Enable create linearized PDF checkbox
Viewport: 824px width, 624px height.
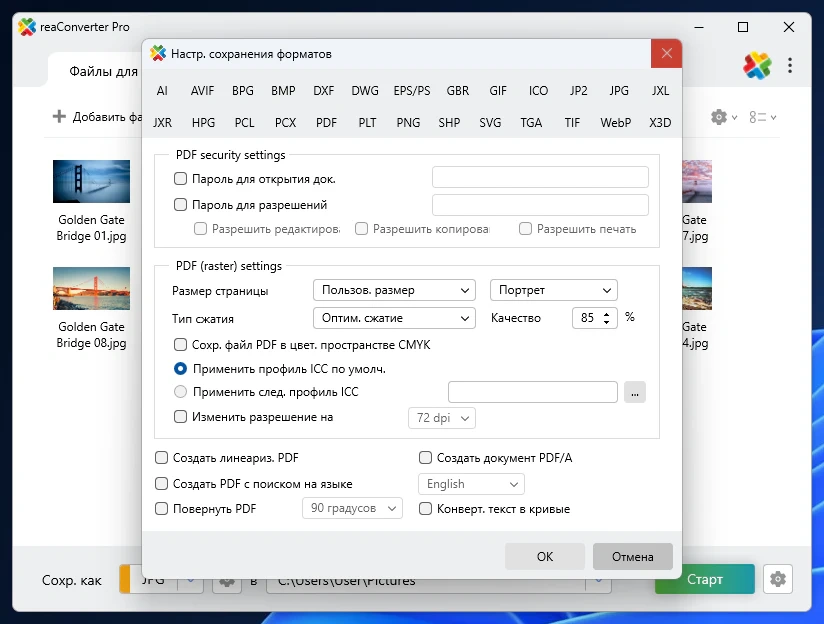point(161,458)
